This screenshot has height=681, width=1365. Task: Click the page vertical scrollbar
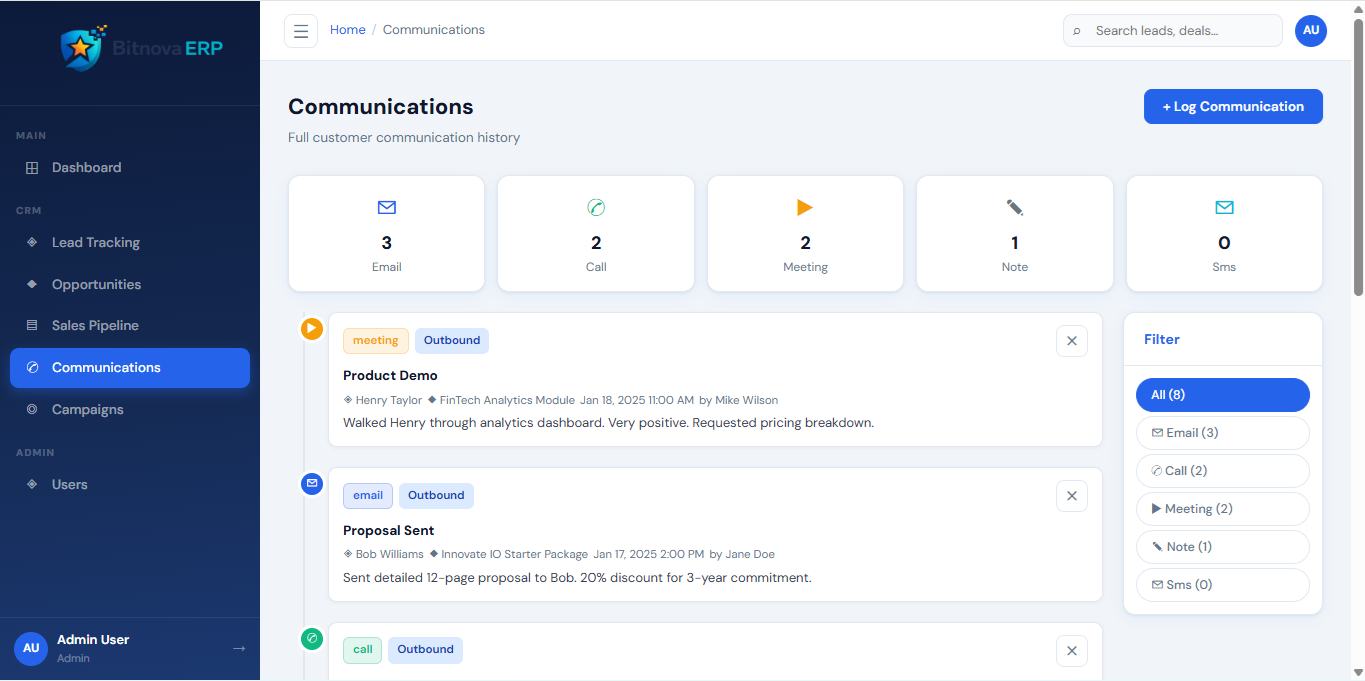point(1357,160)
